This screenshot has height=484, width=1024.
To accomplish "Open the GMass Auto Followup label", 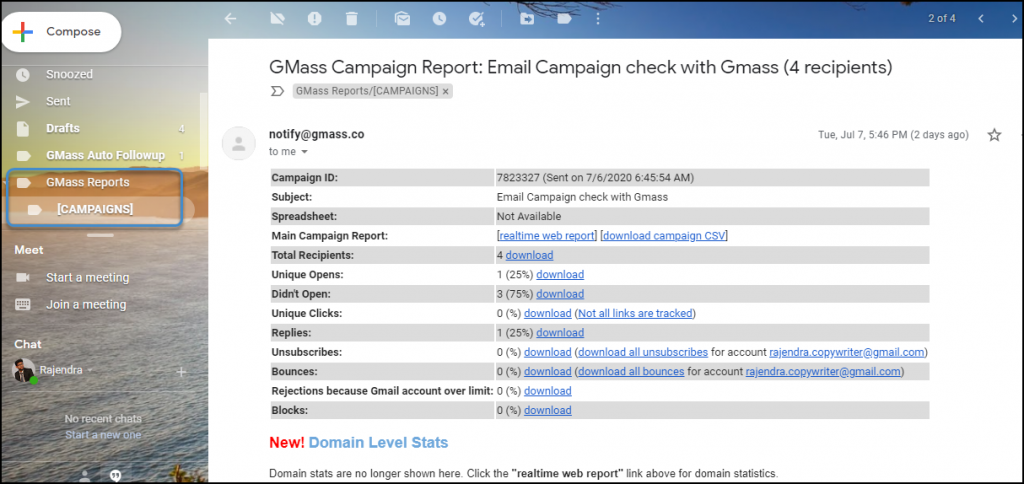I will coord(105,155).
